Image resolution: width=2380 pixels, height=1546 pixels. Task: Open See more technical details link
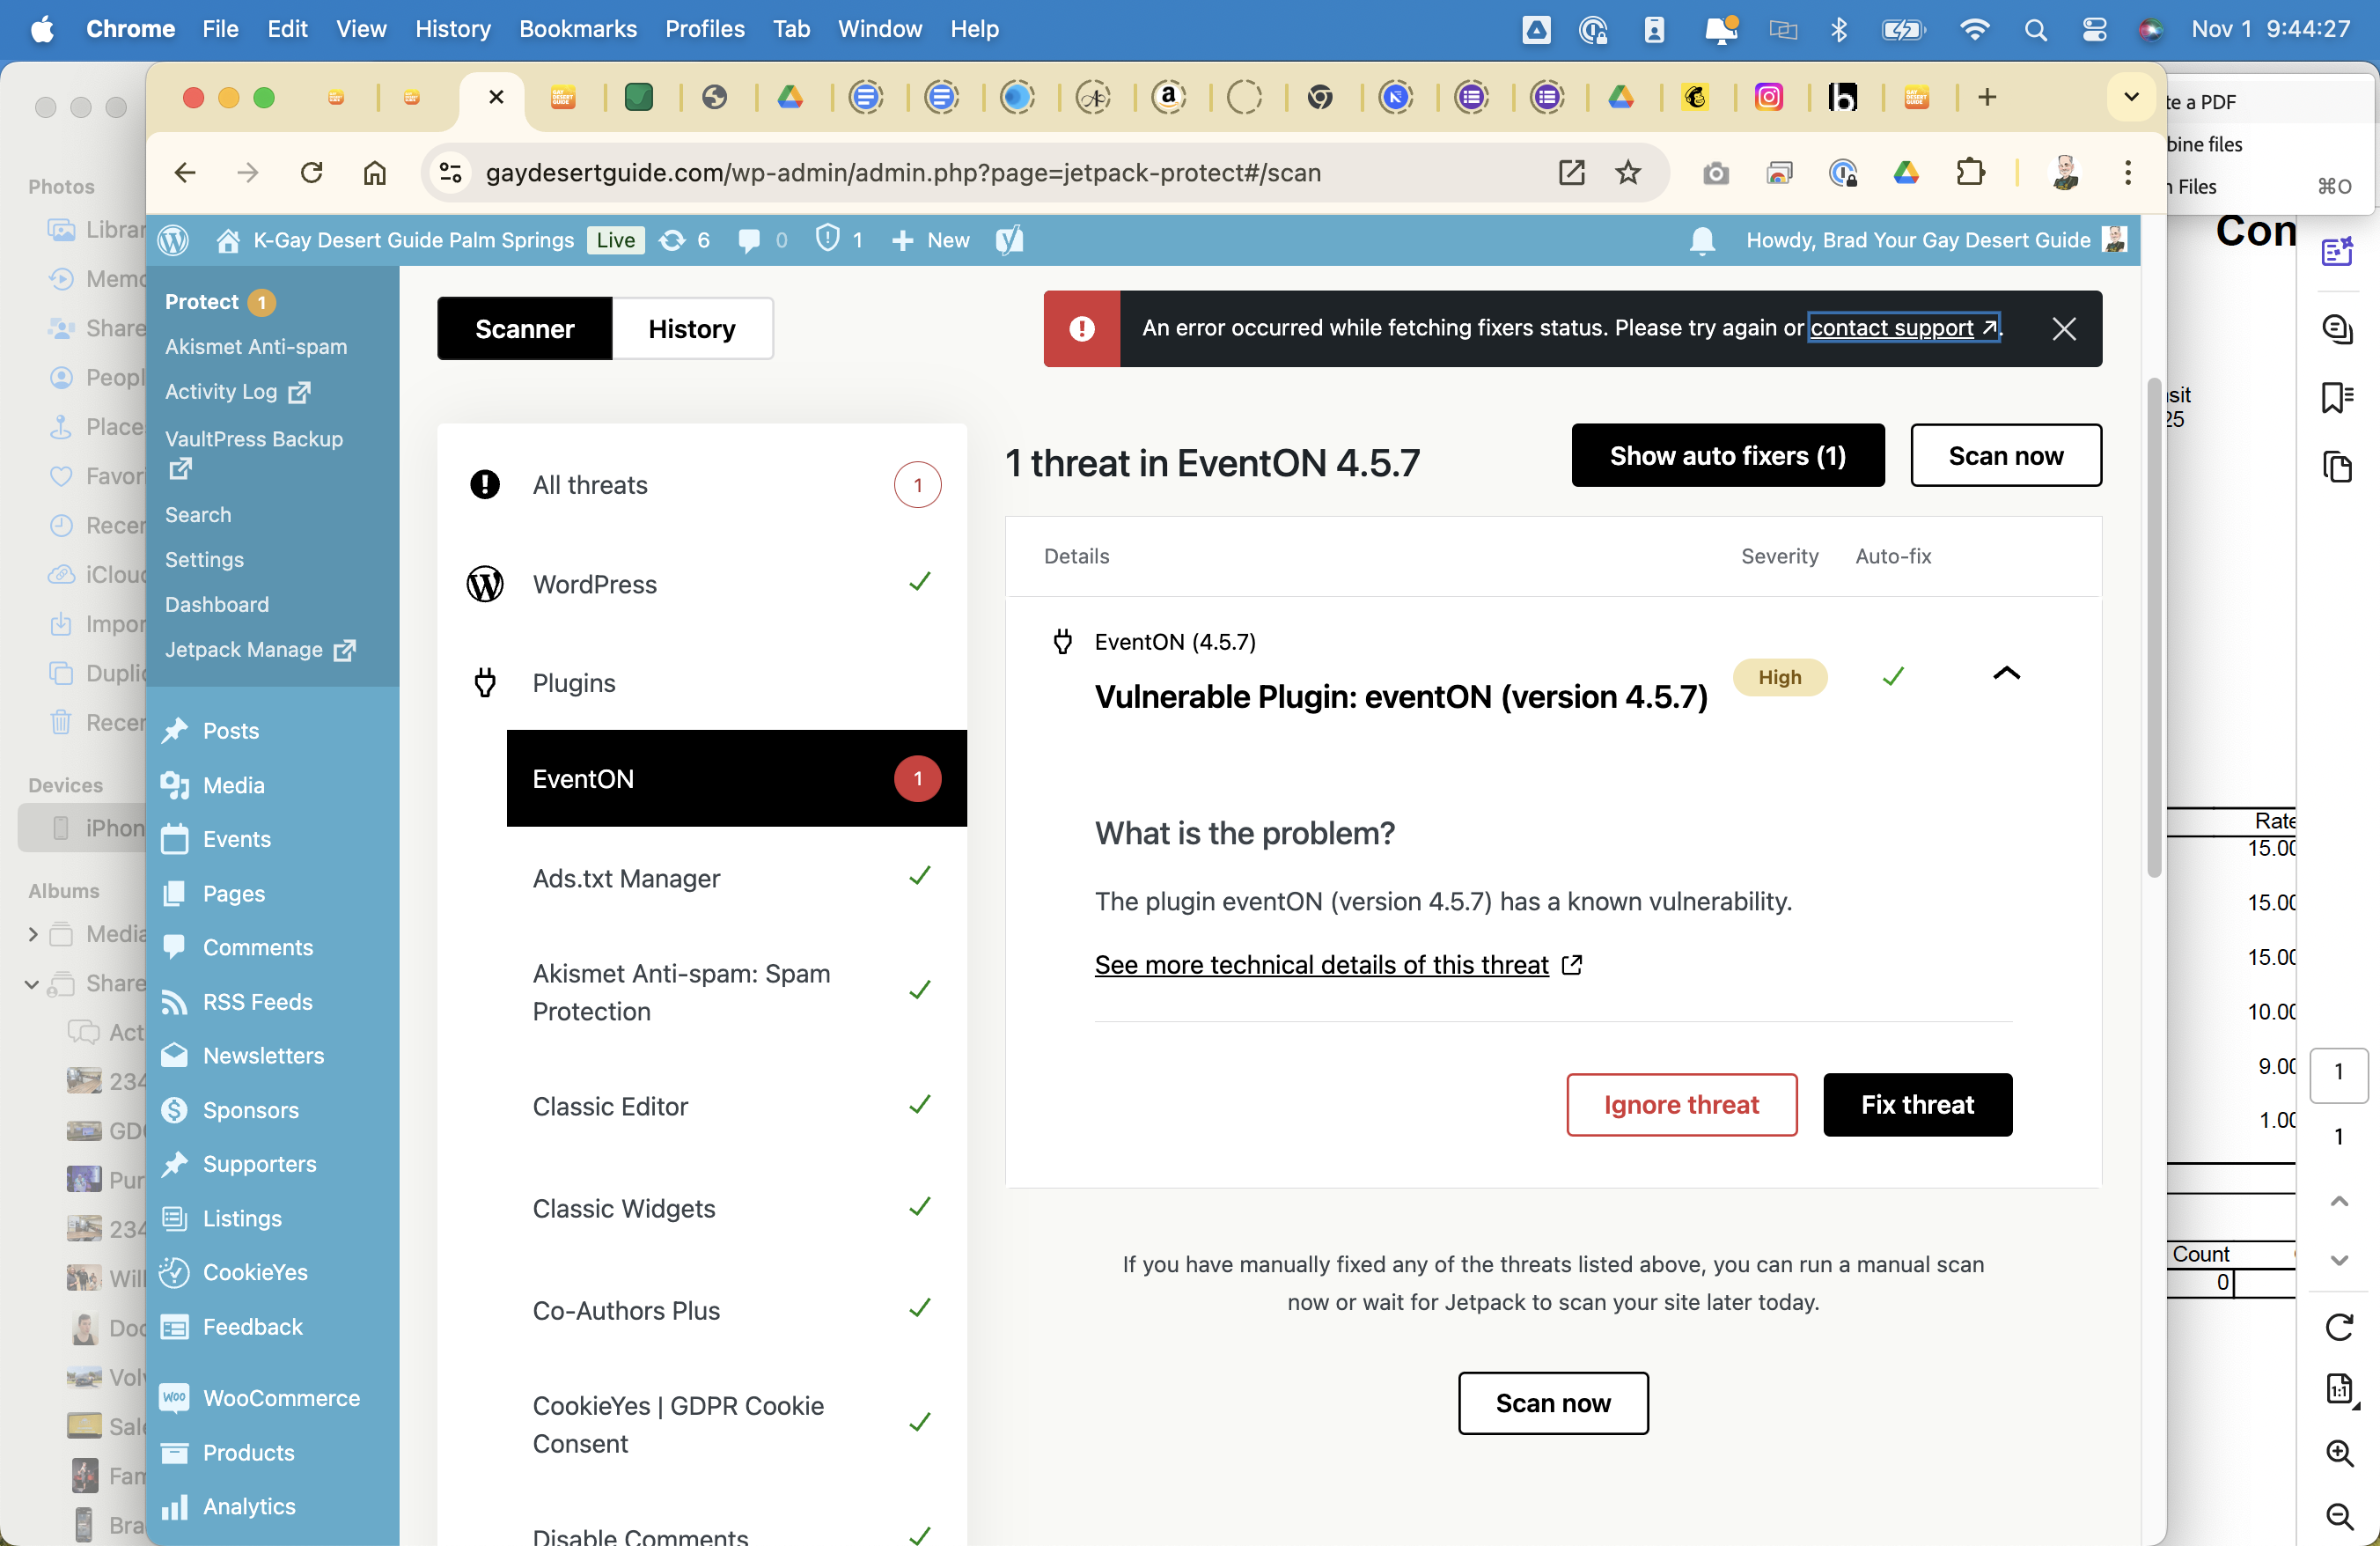coord(1339,965)
